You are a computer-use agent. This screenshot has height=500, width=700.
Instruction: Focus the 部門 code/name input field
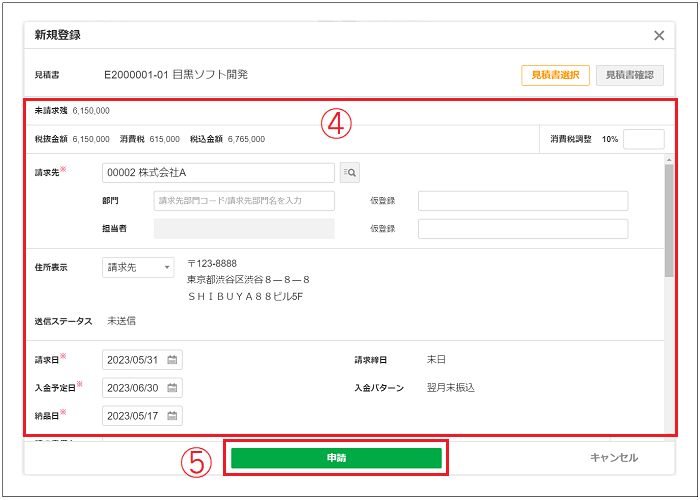pos(244,201)
